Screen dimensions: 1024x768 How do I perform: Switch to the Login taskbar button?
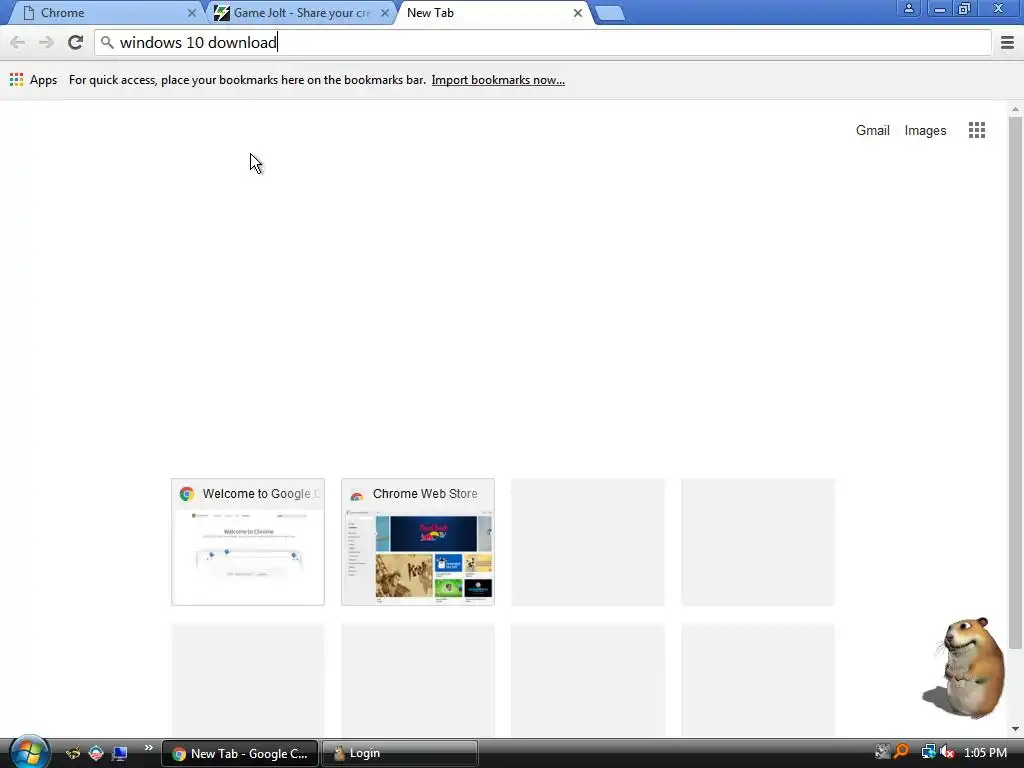(x=400, y=754)
